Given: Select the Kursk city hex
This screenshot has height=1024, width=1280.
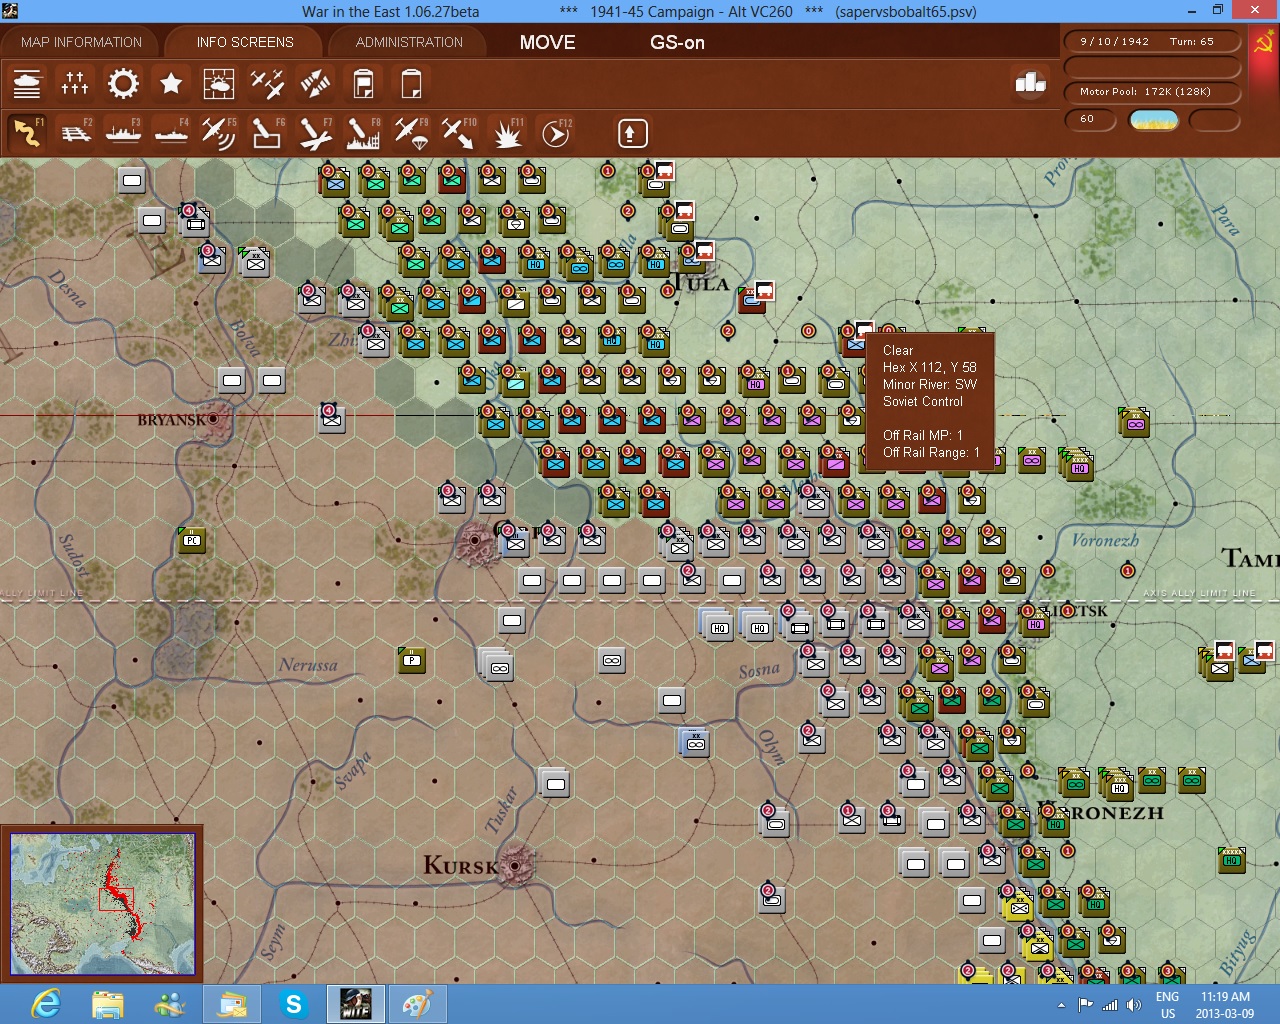Looking at the screenshot, I should click(515, 865).
